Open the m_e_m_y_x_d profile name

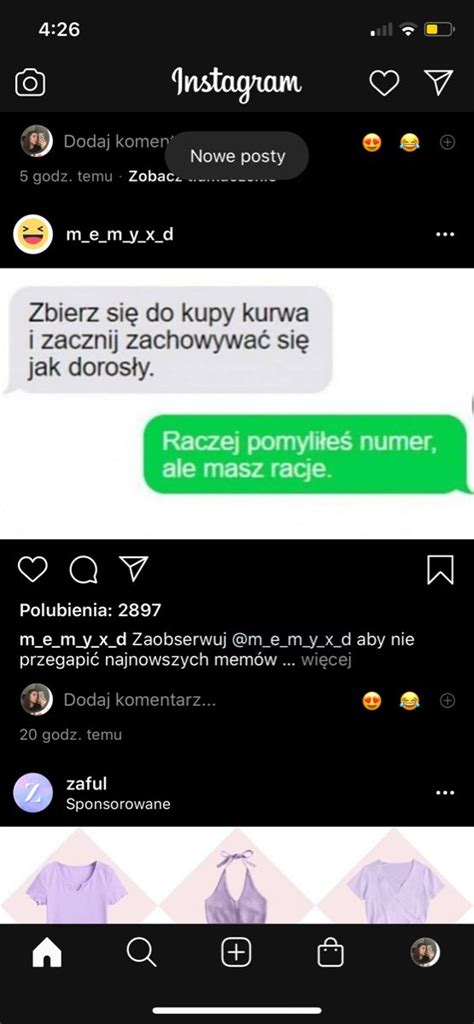point(120,234)
